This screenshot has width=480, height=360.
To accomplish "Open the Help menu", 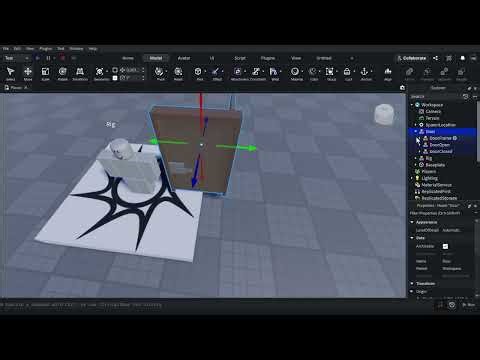I will coord(93,49).
